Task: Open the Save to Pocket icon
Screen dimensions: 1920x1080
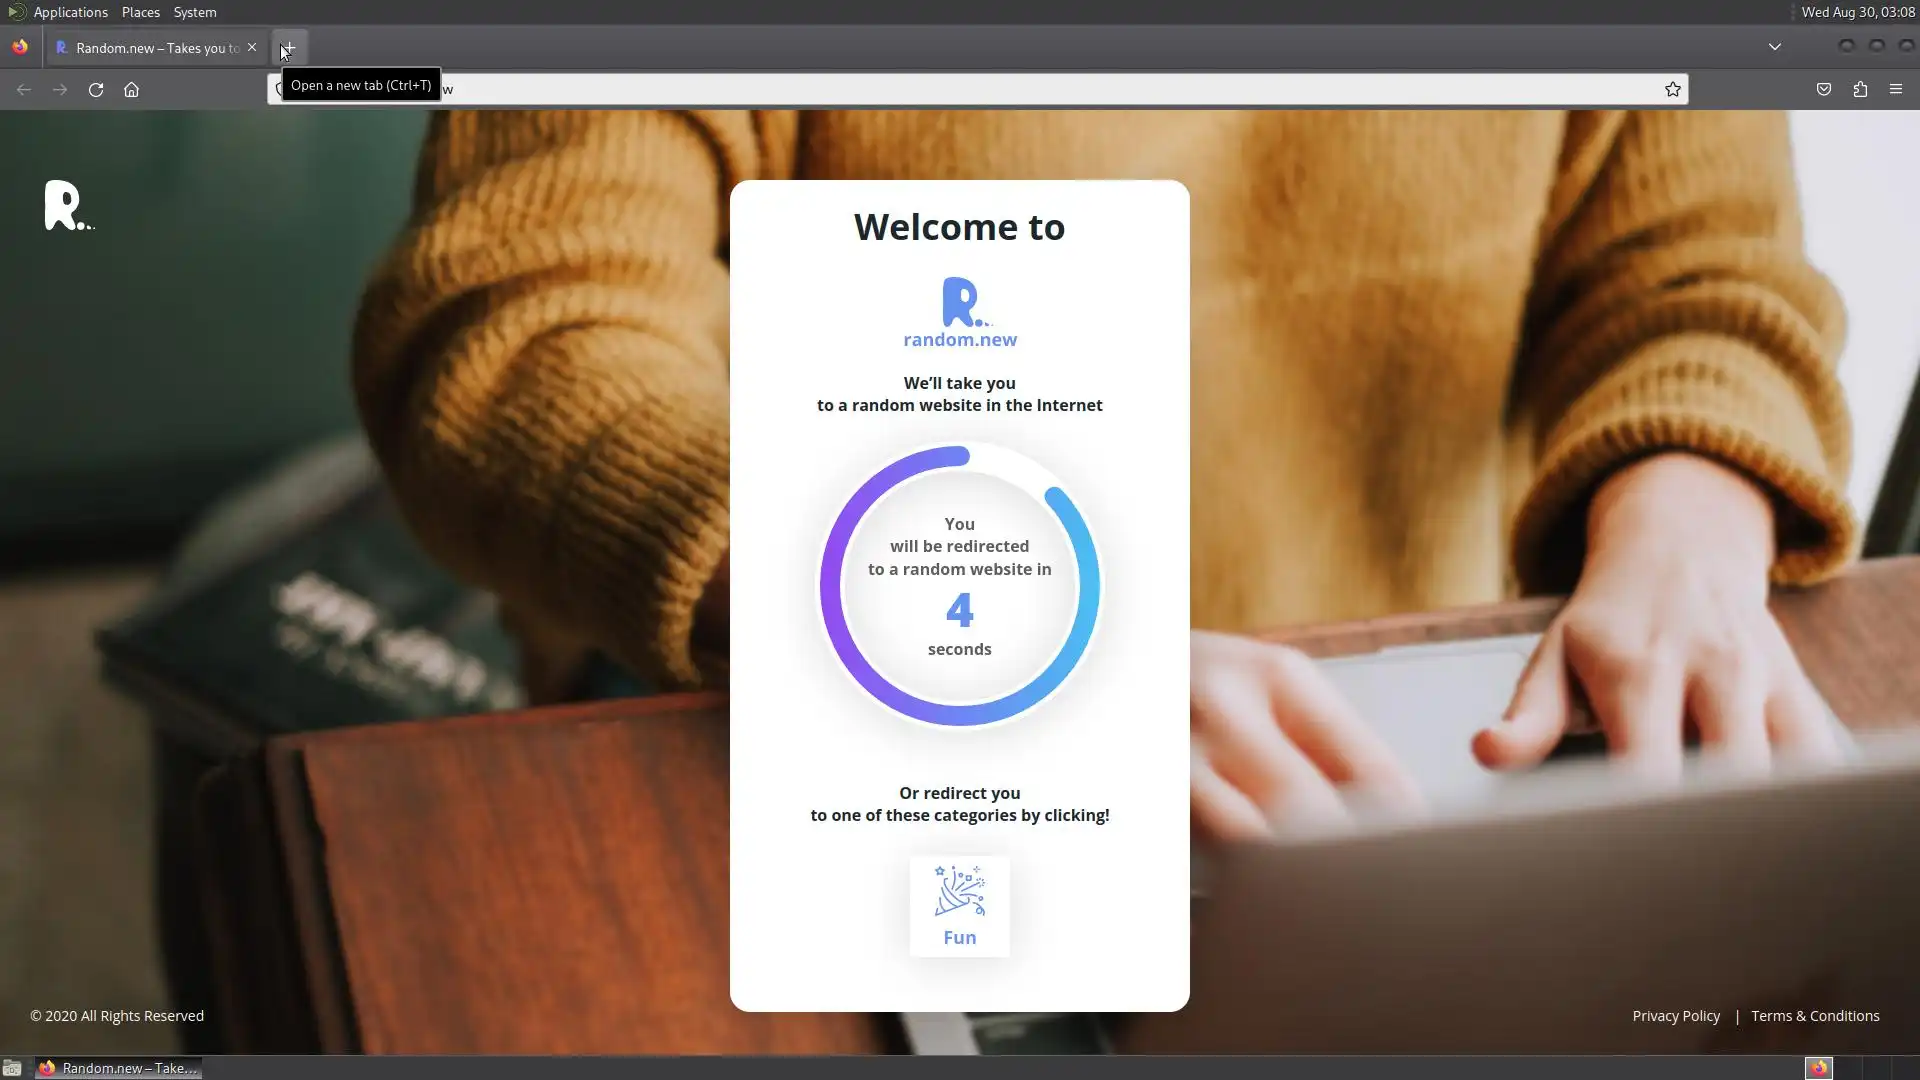Action: 1823,90
